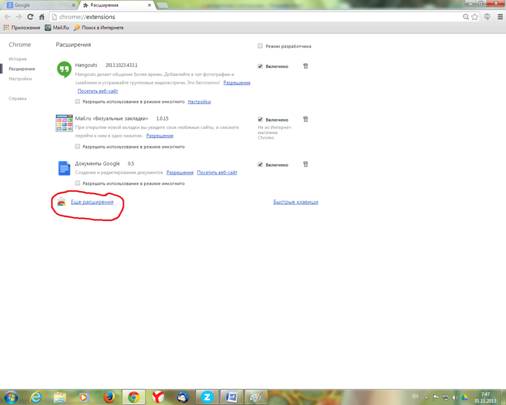Go back with the browser back arrow

point(7,17)
